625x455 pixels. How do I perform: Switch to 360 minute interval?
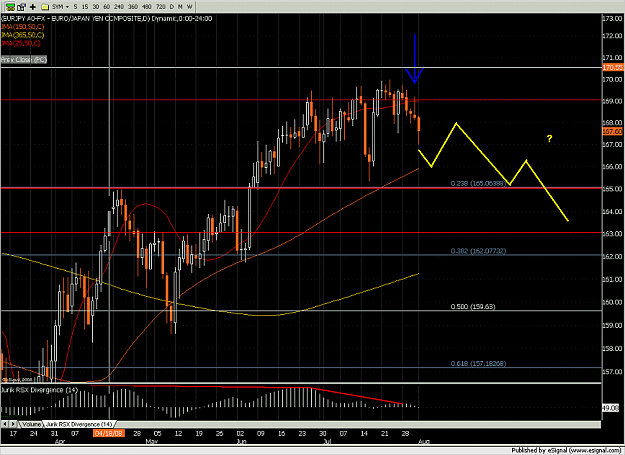[x=133, y=7]
